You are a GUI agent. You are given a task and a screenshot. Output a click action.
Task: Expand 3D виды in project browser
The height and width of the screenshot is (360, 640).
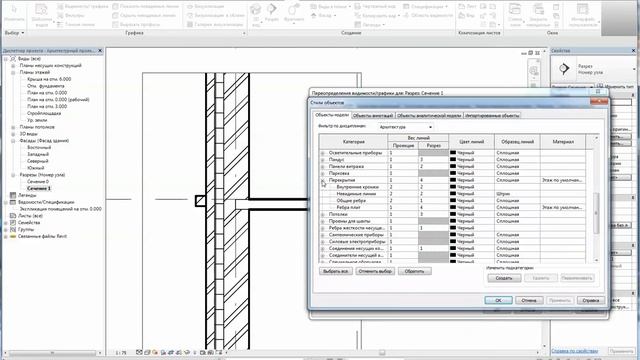[x=13, y=134]
